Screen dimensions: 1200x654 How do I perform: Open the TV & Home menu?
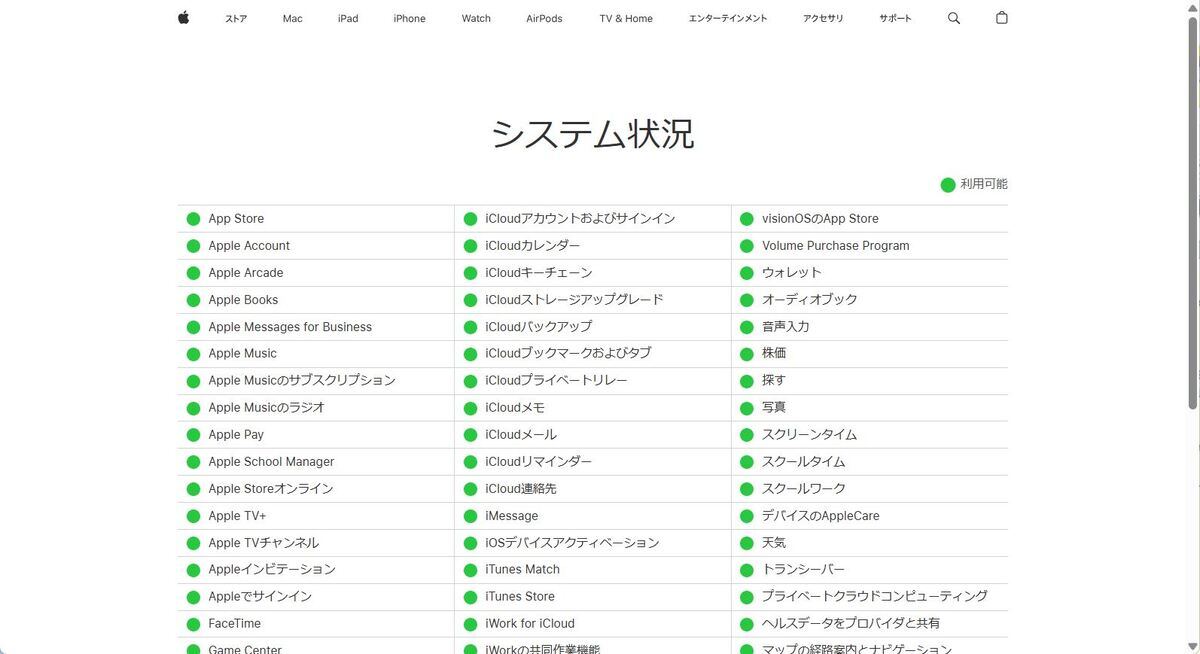point(626,18)
